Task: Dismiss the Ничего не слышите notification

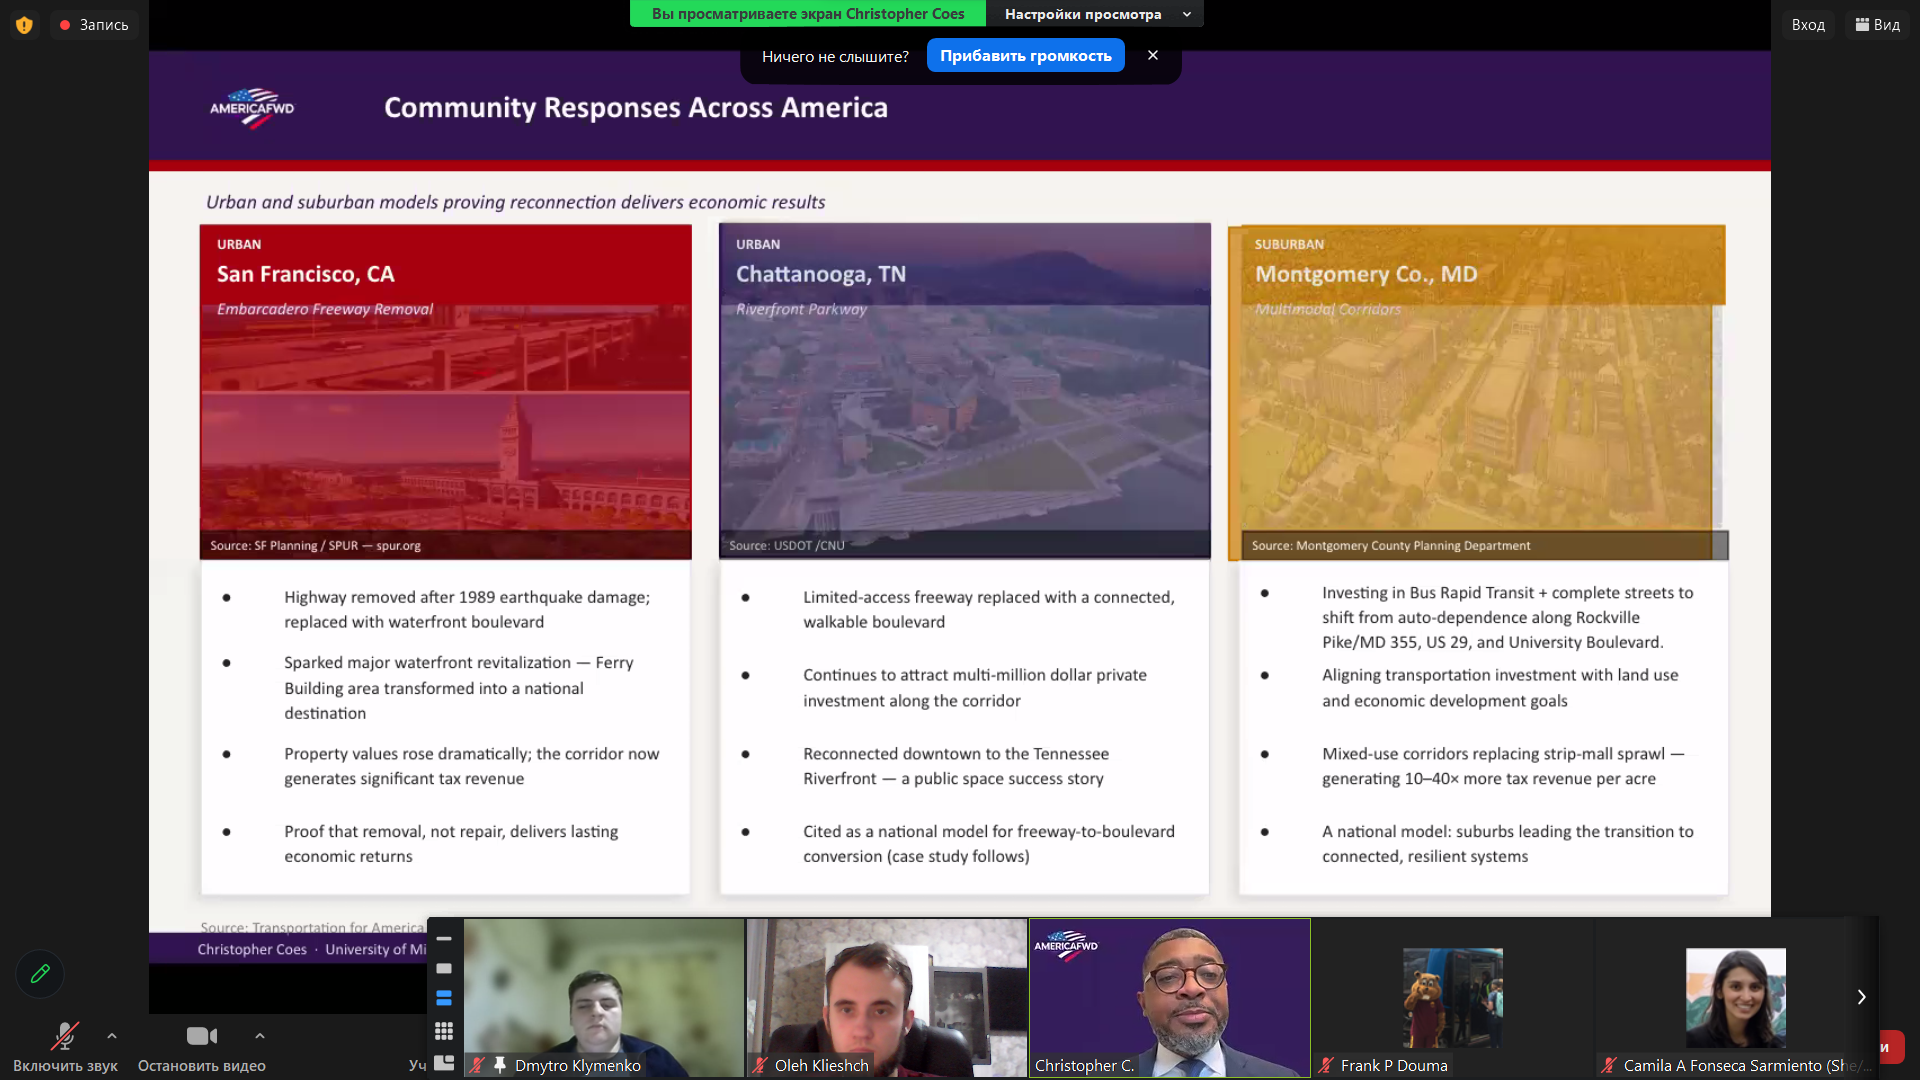Action: 1153,55
